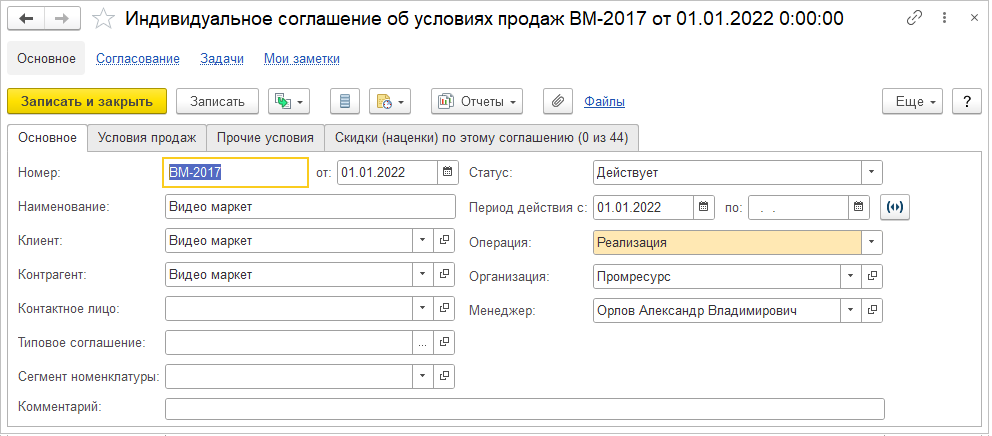992x436 pixels.
Task: Open the calendar for the document date
Action: tap(448, 172)
